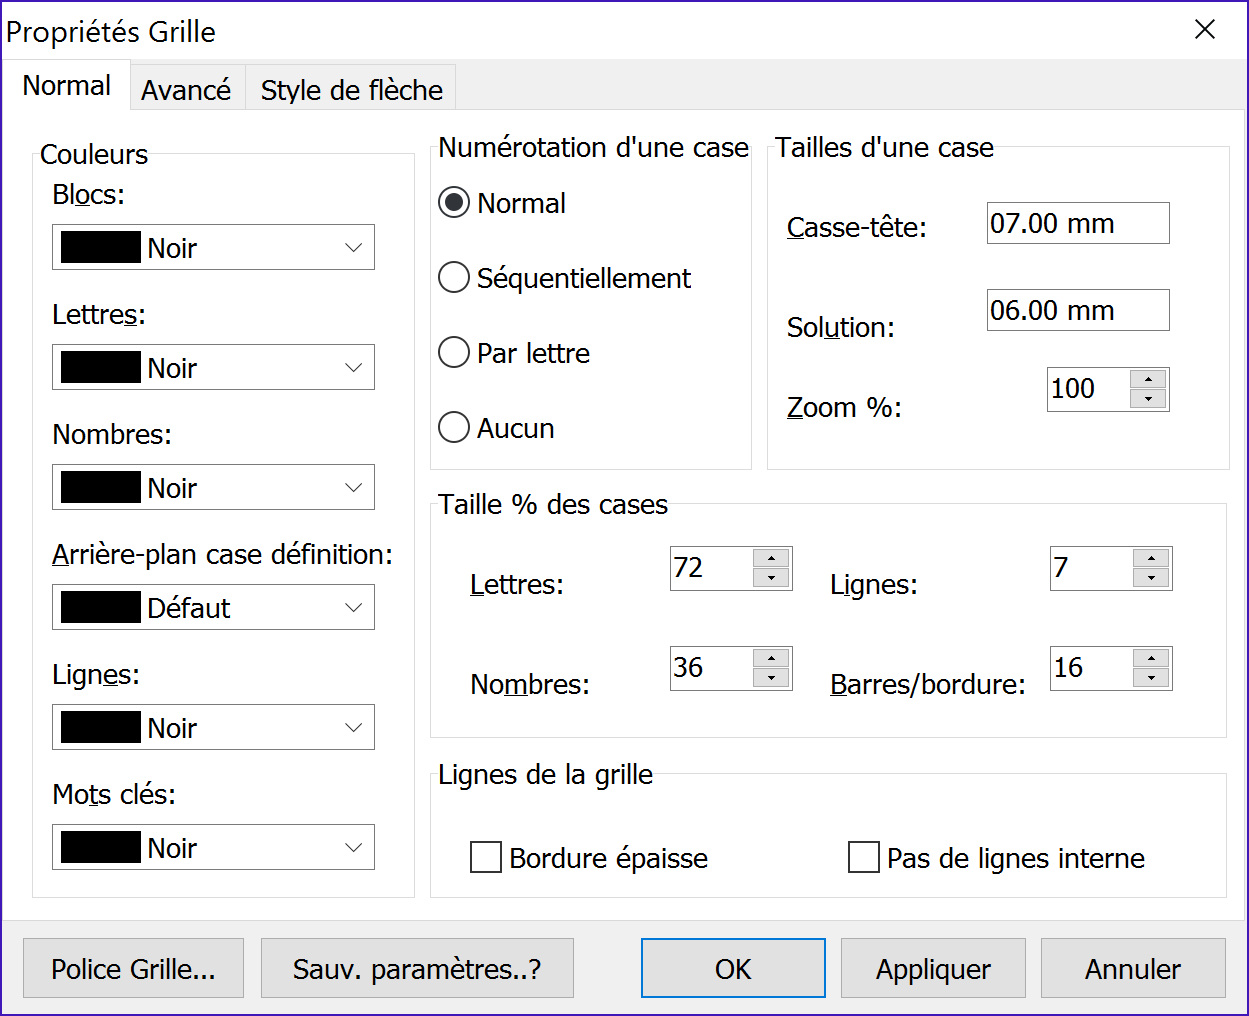
Task: Decrease Nombres size percent with down arrow
Action: [x=771, y=678]
